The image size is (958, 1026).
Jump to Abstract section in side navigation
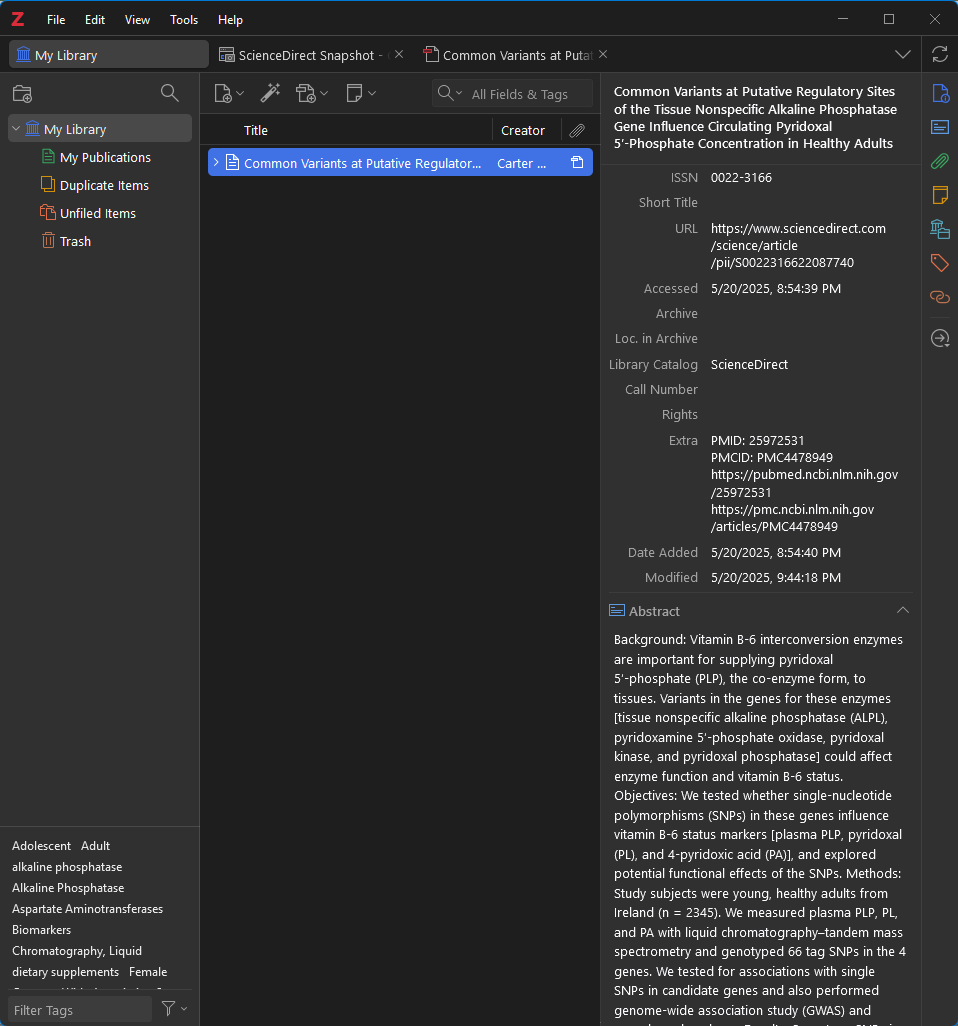940,127
